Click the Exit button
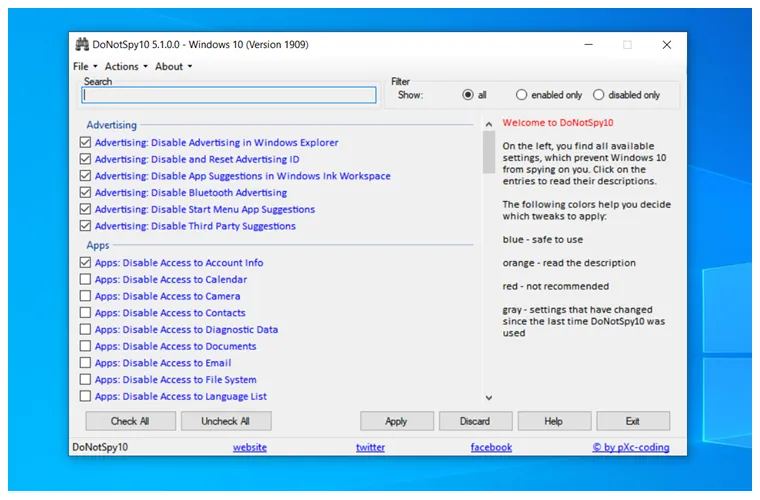The width and height of the screenshot is (760, 500). tap(633, 421)
